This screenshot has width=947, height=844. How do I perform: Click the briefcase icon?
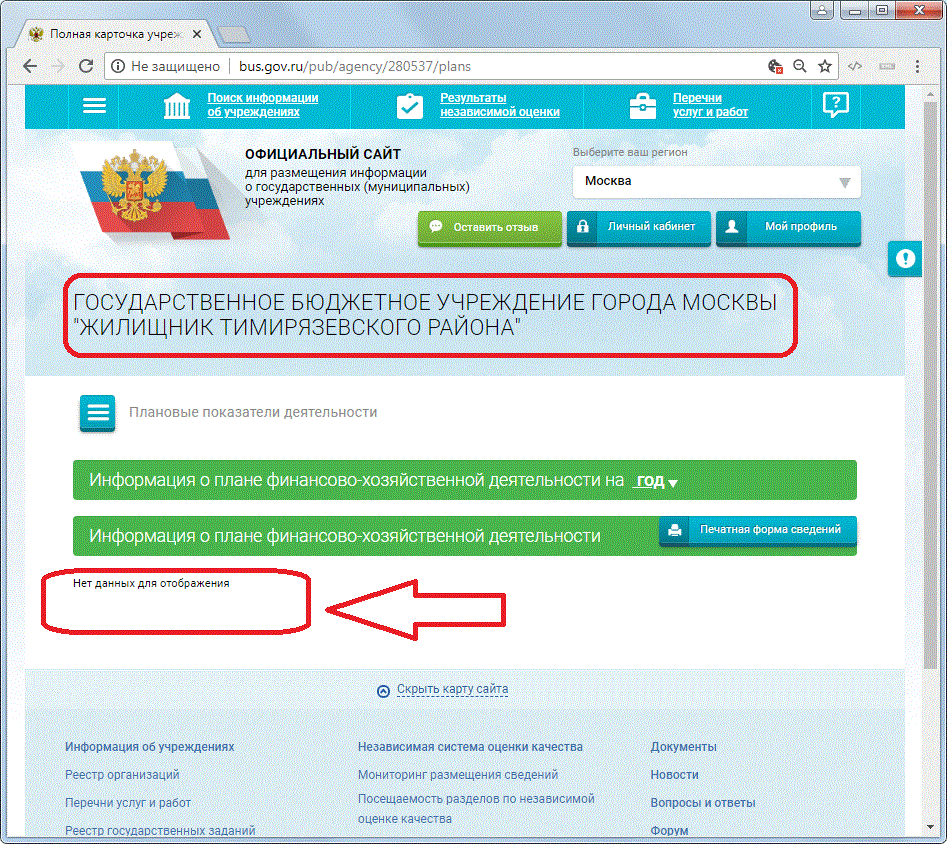pyautogui.click(x=643, y=106)
